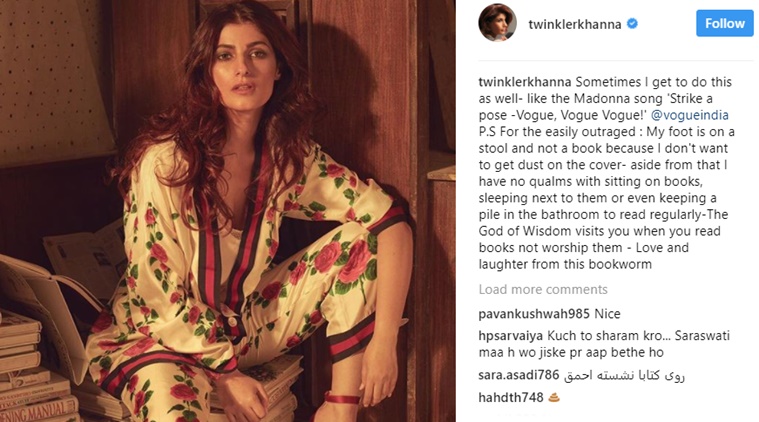Open hahdth748 commenter profile
The width and height of the screenshot is (759, 422).
[x=511, y=398]
